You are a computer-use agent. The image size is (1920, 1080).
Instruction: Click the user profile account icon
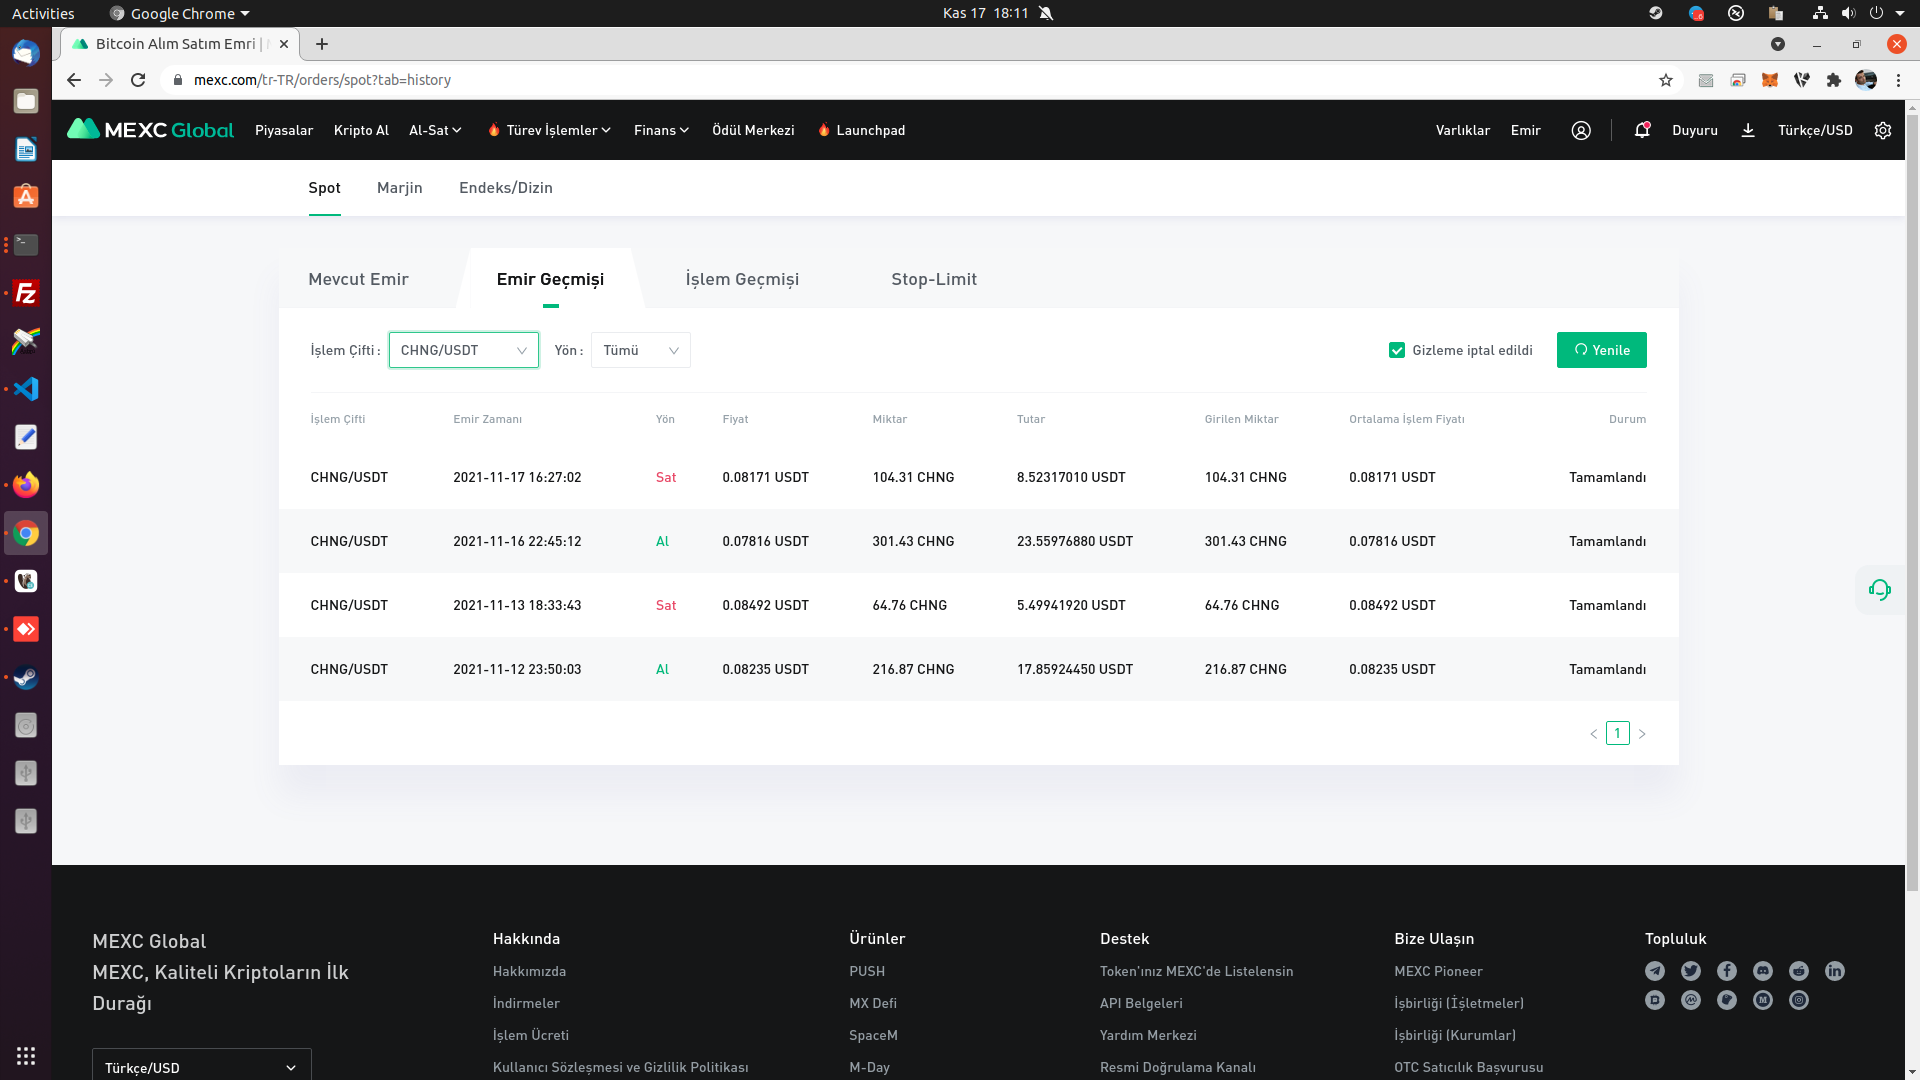(x=1580, y=130)
